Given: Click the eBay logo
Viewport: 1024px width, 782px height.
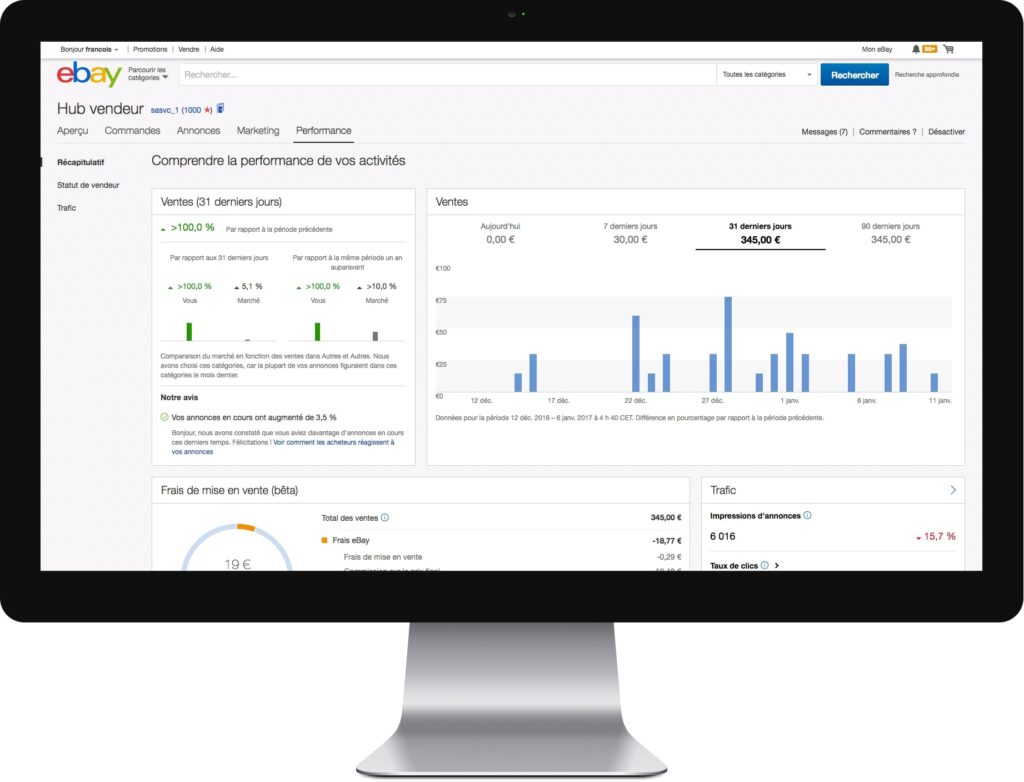Looking at the screenshot, I should [89, 75].
